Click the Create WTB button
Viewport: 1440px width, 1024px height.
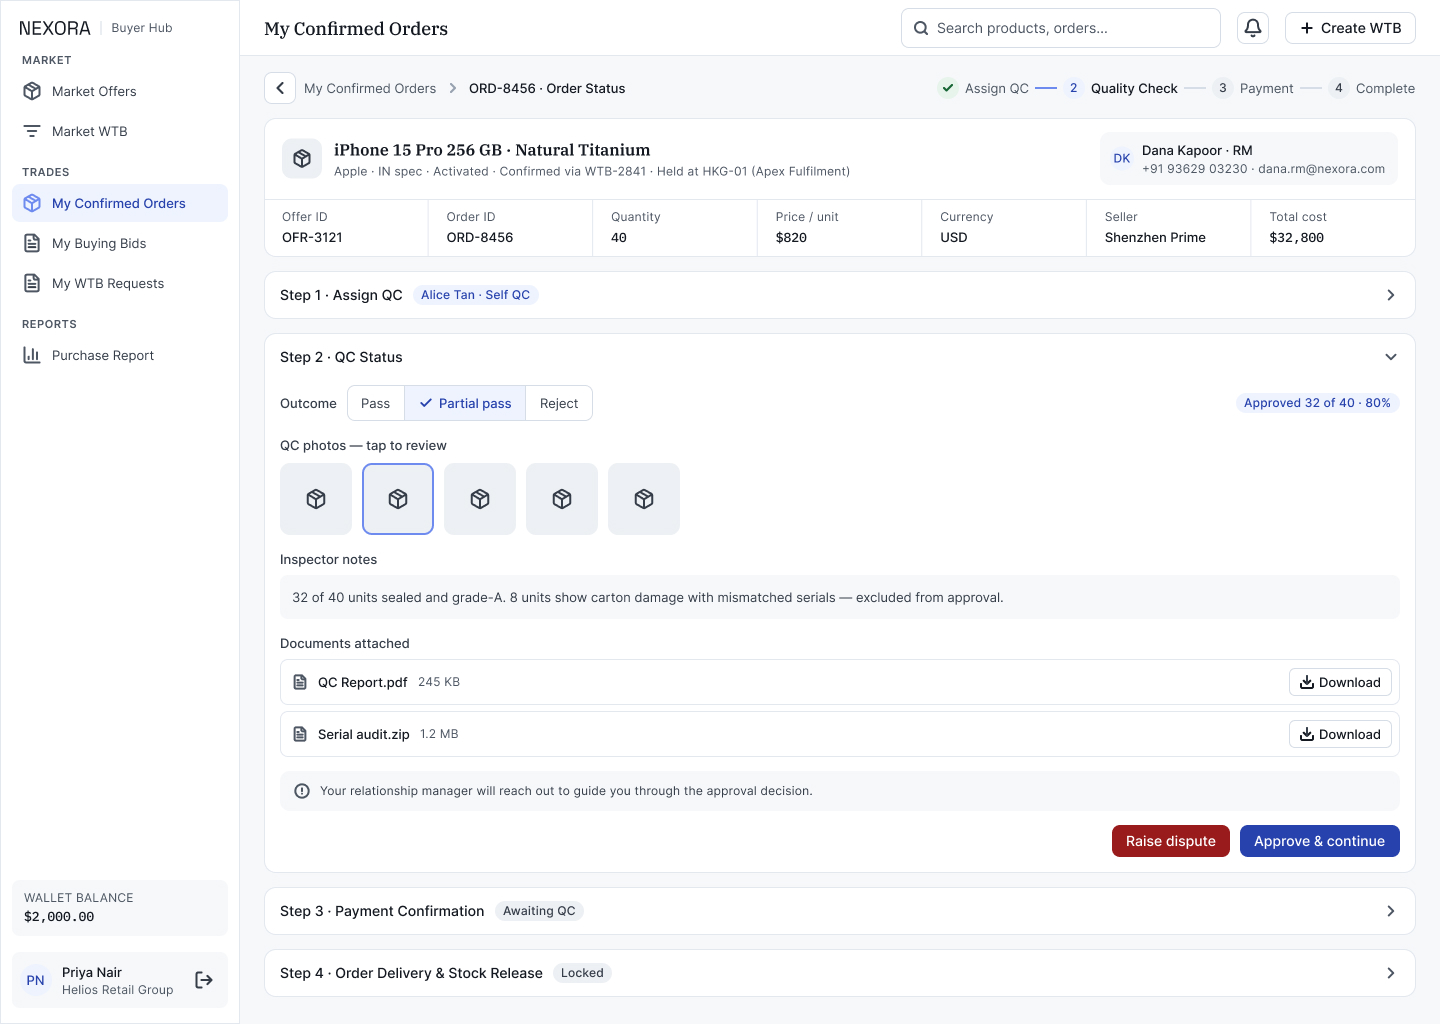pyautogui.click(x=1350, y=28)
